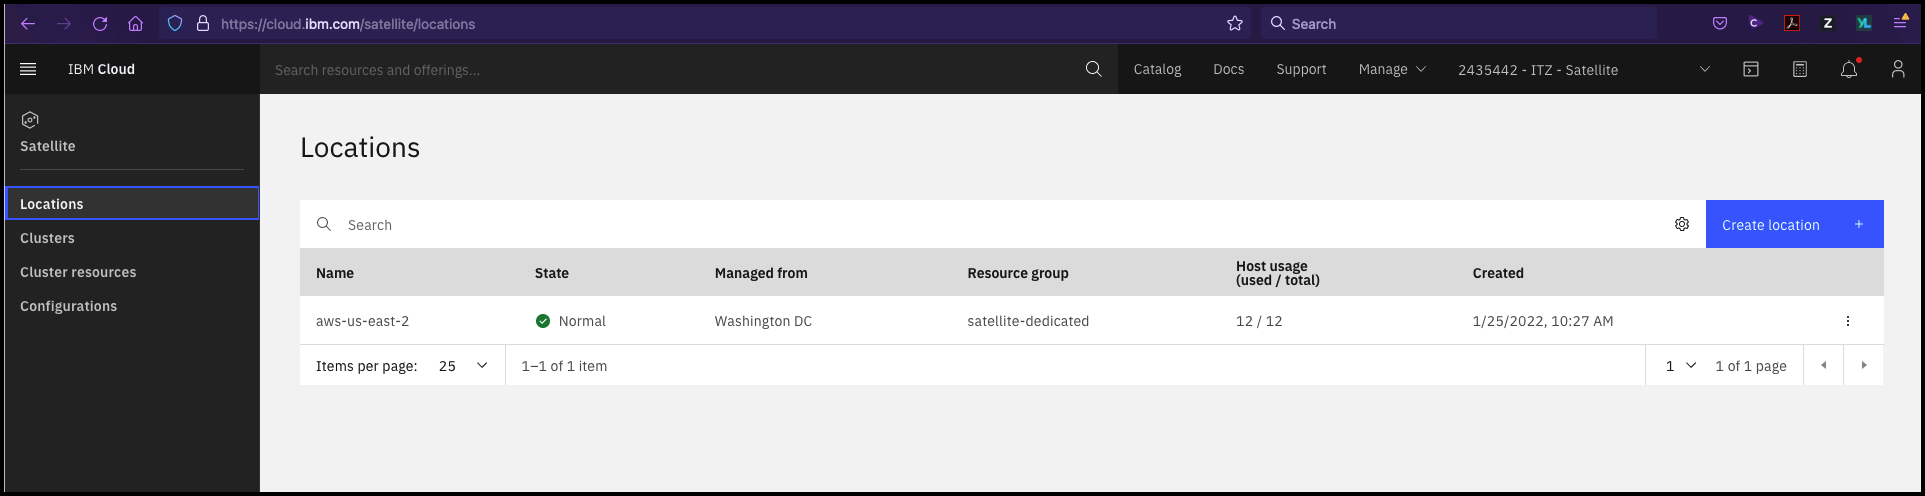Click the notifications bell icon
Screen dimensions: 1925x496
point(1849,69)
